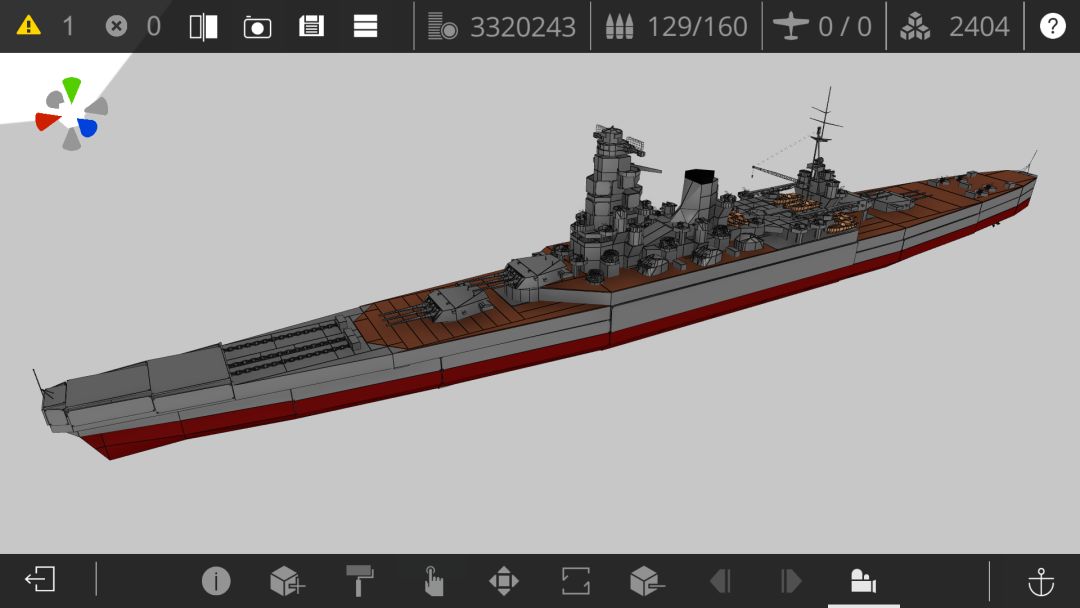1080x608 pixels.
Task: Check the ammunition count 129/160
Action: click(676, 26)
